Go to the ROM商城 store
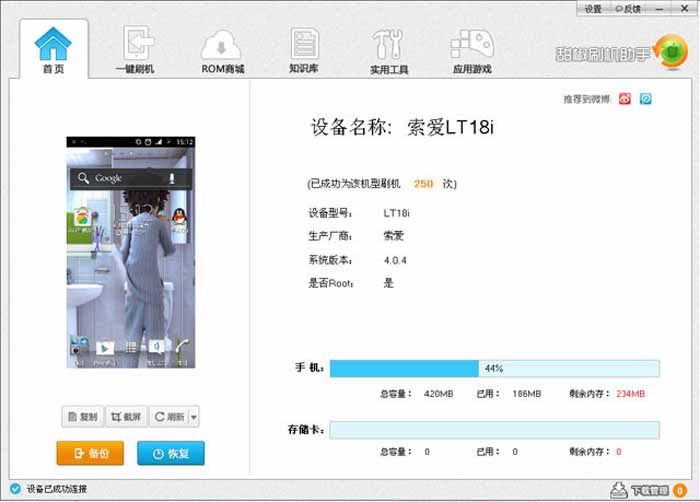 [222, 51]
